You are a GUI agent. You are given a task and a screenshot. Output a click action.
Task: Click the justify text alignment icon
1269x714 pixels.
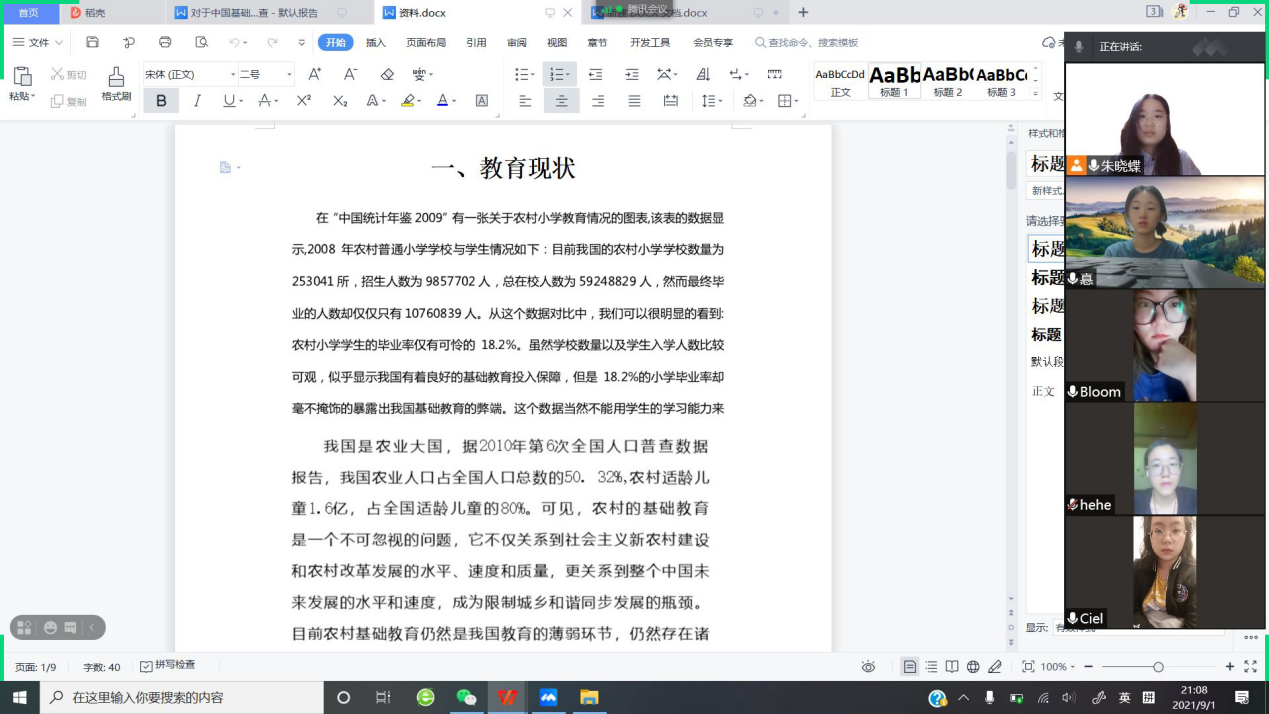[634, 101]
